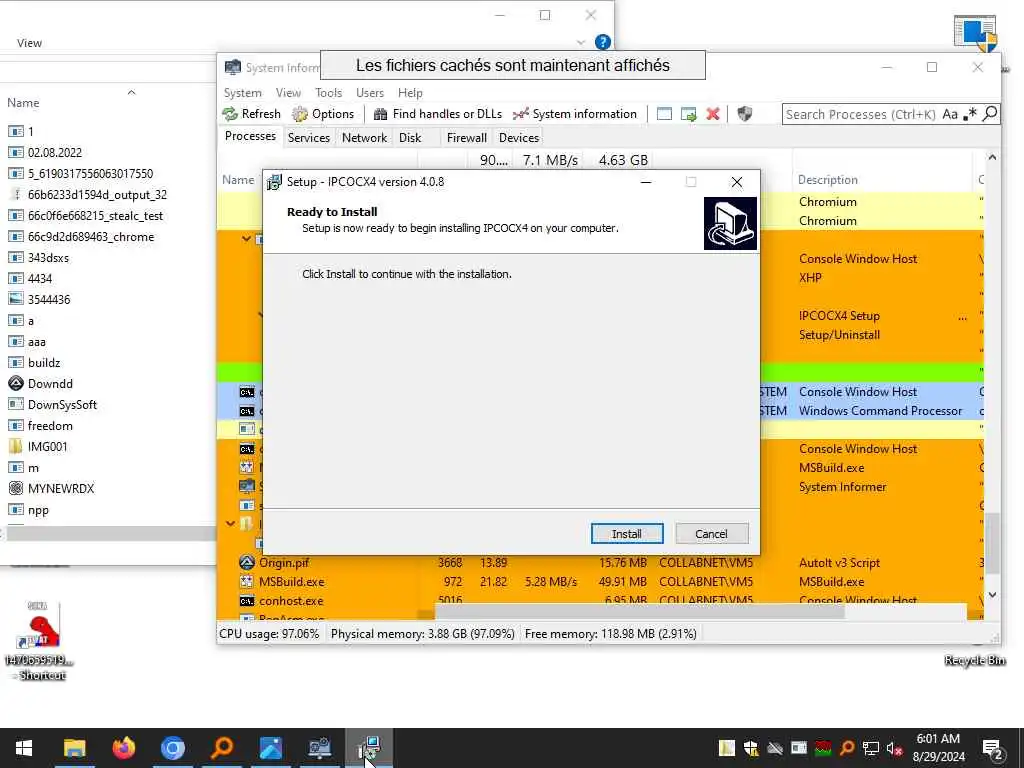The width and height of the screenshot is (1024, 768).
Task: Click the find window toolbar icon
Action: [664, 114]
